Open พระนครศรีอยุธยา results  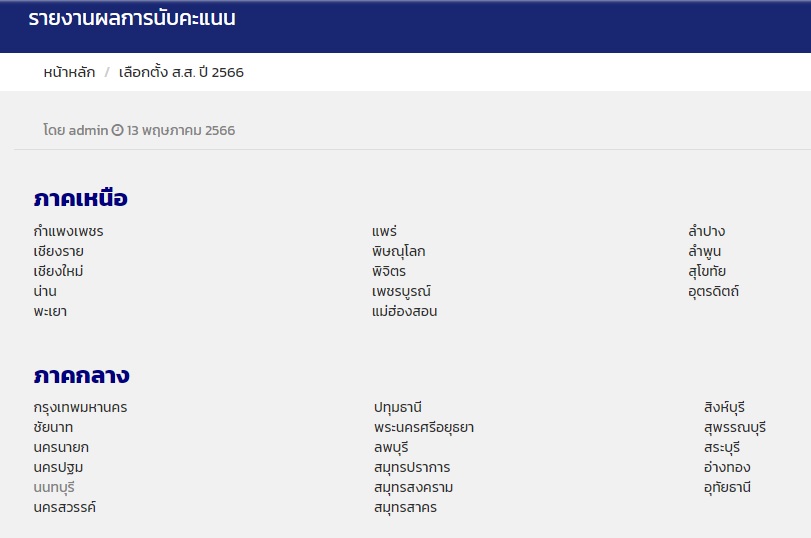424,428
